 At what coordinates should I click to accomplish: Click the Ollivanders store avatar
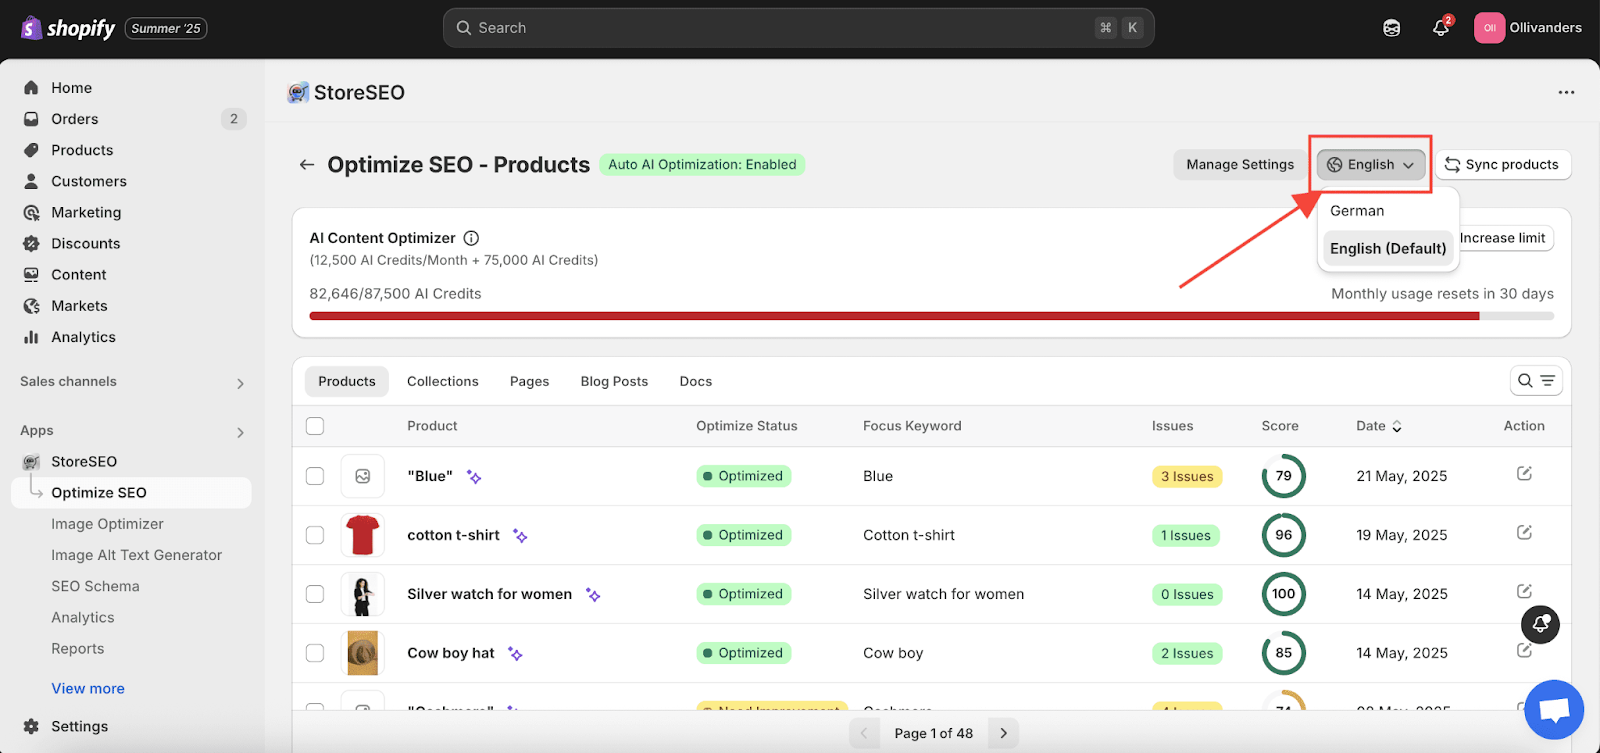[x=1489, y=28]
